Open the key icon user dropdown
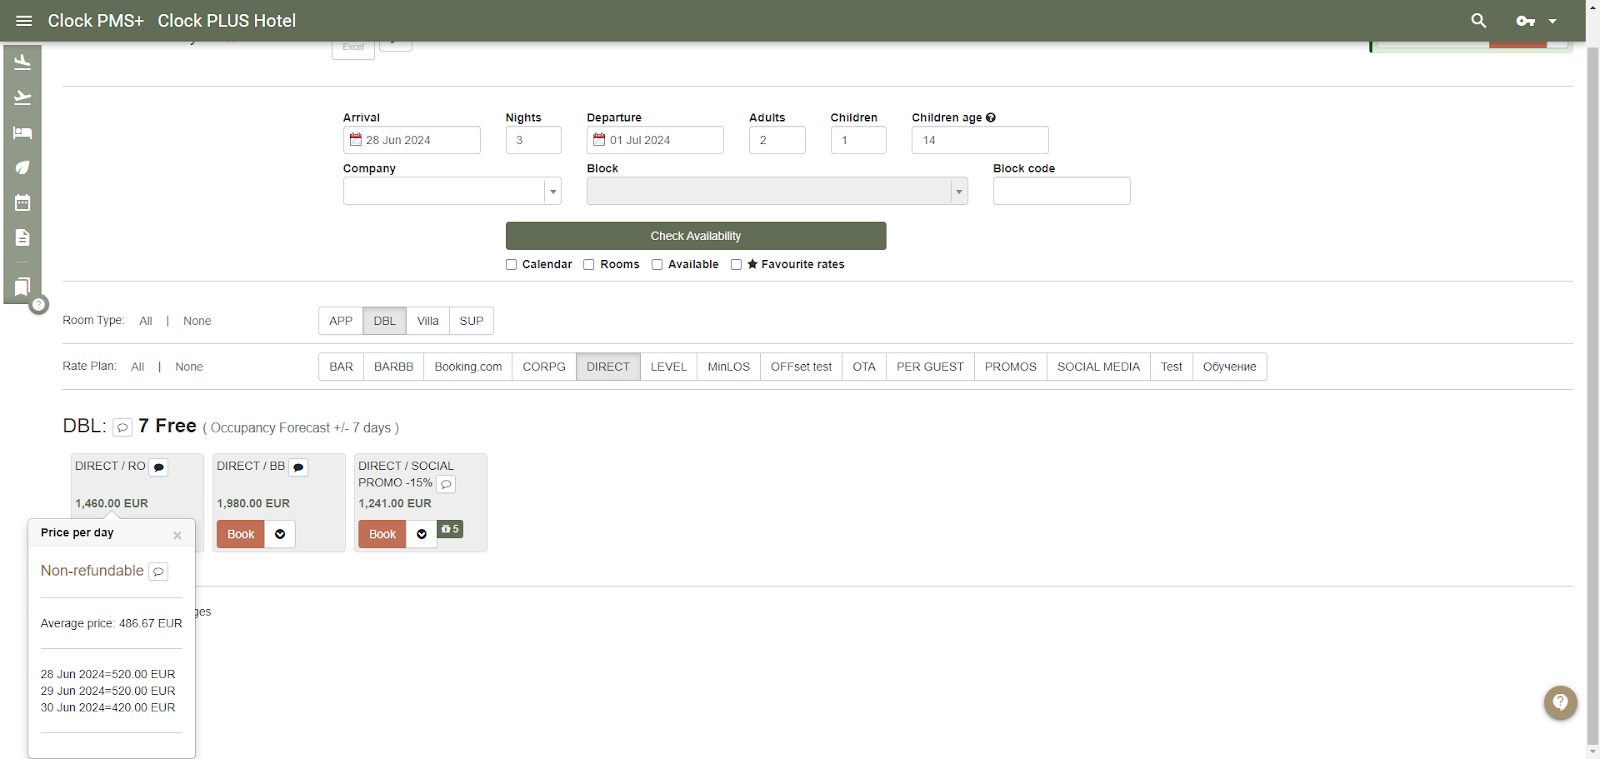 1536,21
